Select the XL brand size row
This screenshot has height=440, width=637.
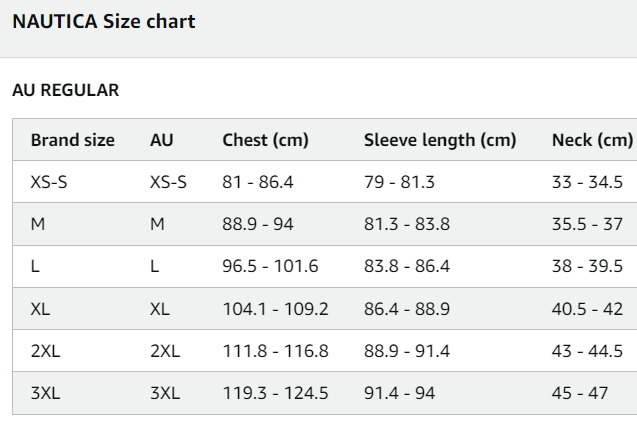click(40, 309)
